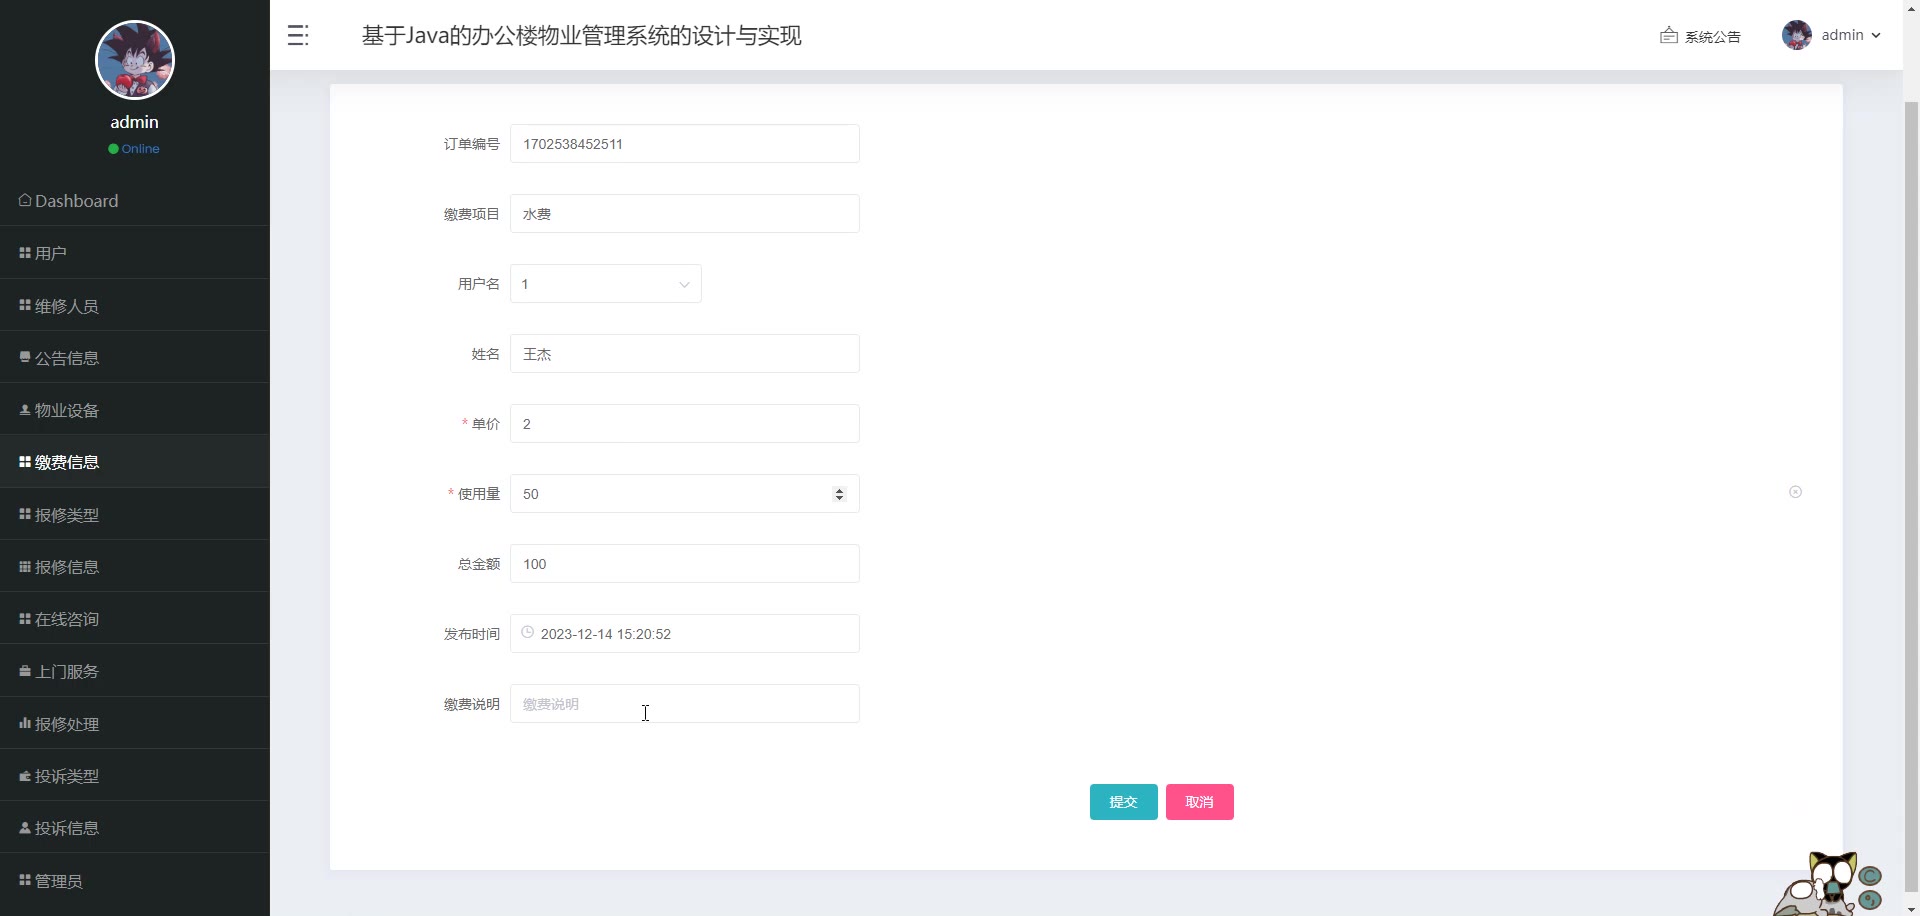Click the 公告信息 menu icon
1920x916 pixels.
click(x=25, y=357)
